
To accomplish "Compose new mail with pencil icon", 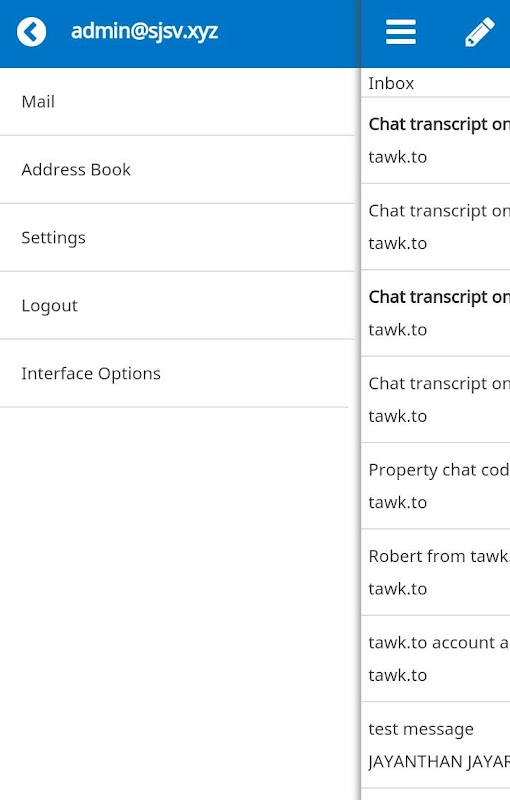I will pyautogui.click(x=480, y=32).
